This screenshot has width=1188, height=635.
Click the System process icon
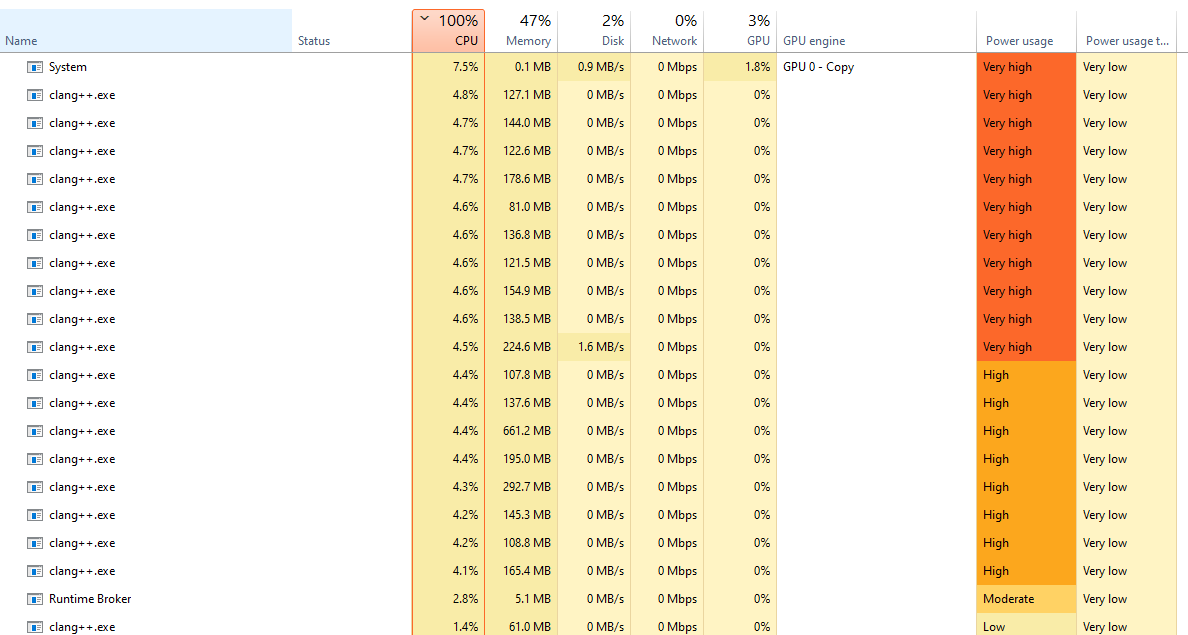click(x=35, y=67)
